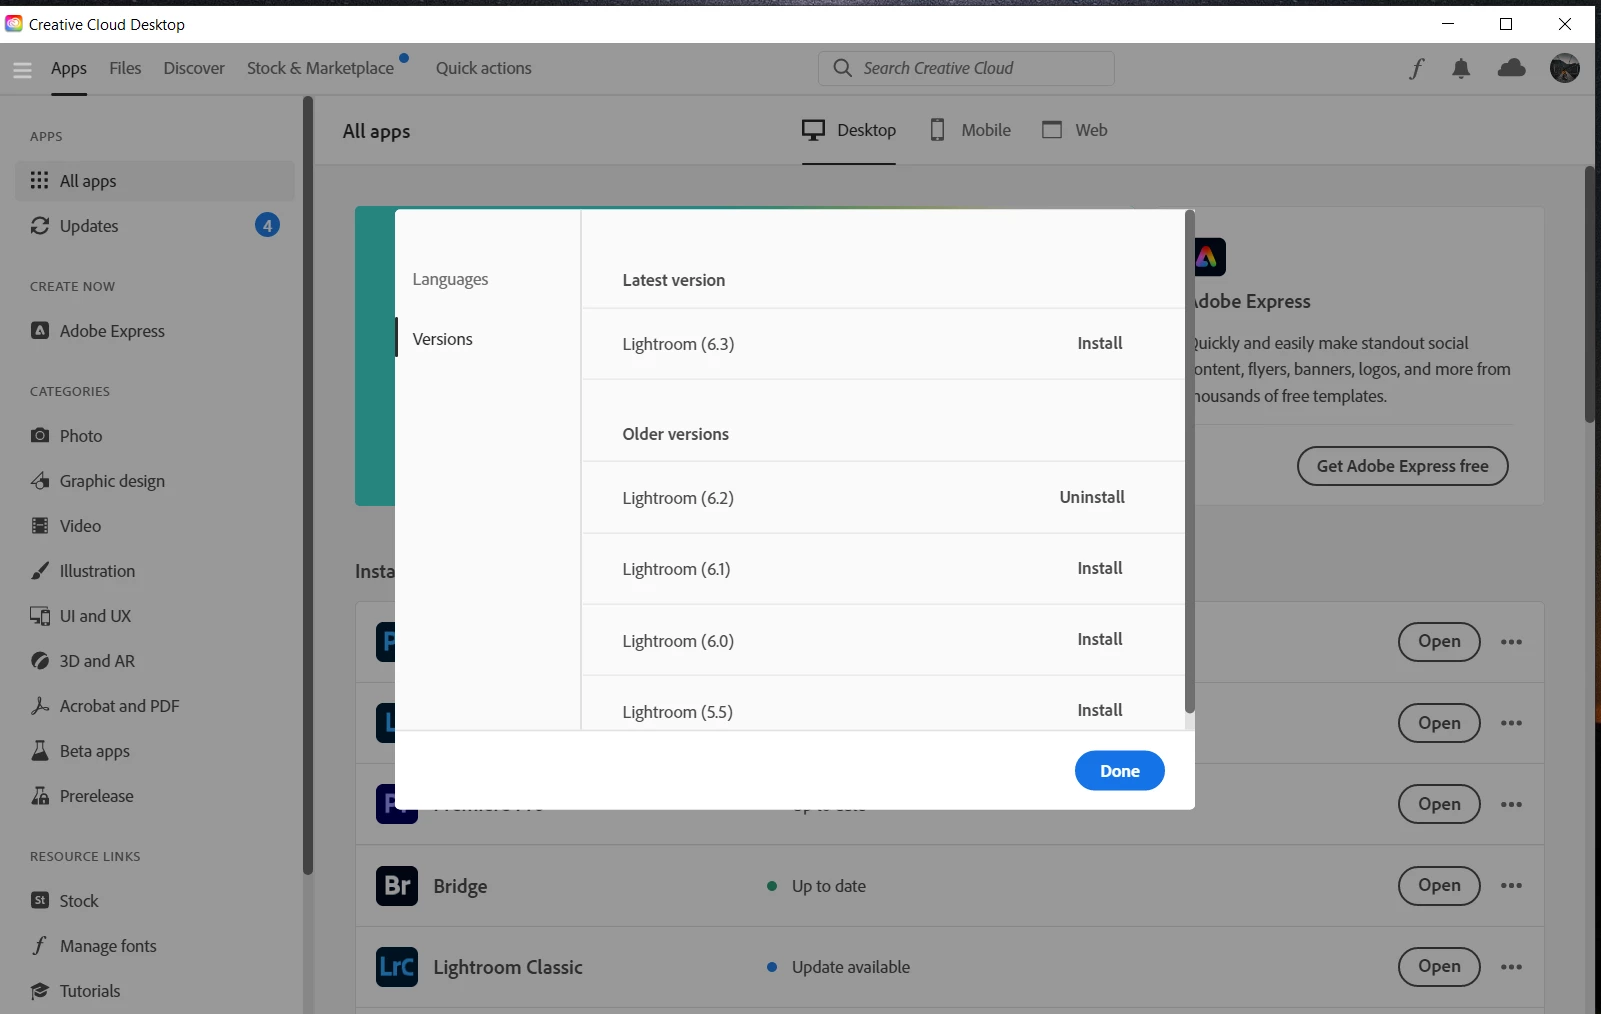Click Bridge 'Up to date' status
The height and width of the screenshot is (1014, 1601).
pos(828,886)
